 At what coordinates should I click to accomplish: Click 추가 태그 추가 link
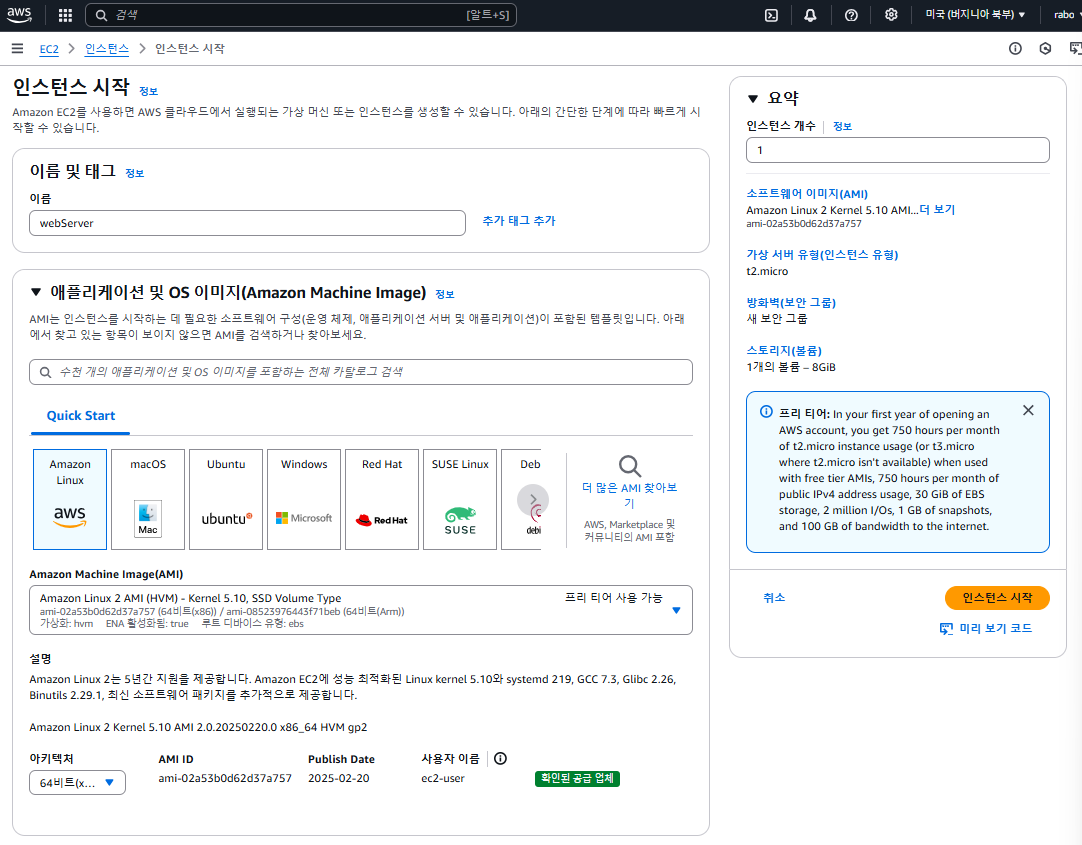[x=519, y=221]
